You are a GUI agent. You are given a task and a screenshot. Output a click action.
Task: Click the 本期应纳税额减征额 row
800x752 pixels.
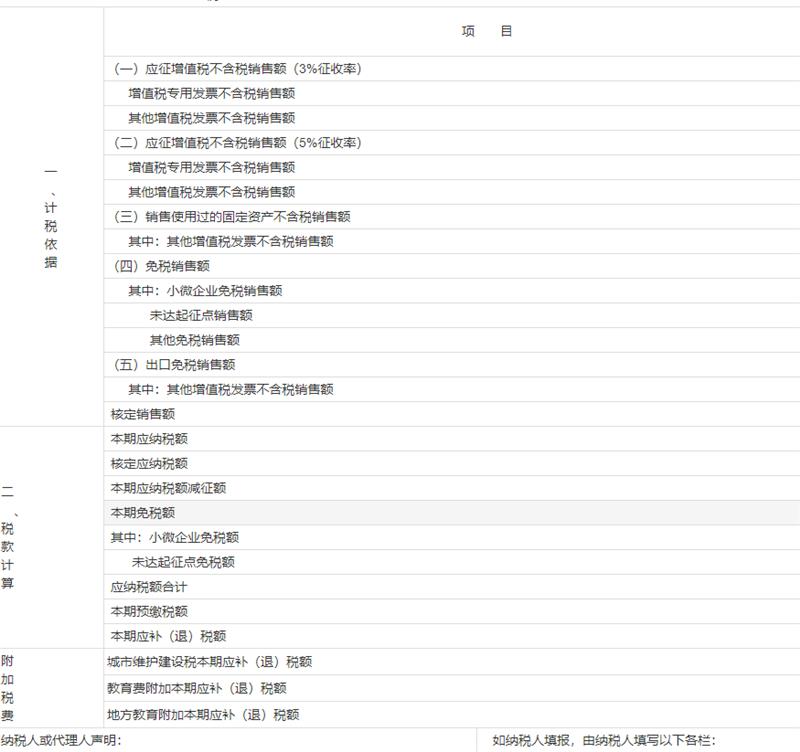coord(168,488)
